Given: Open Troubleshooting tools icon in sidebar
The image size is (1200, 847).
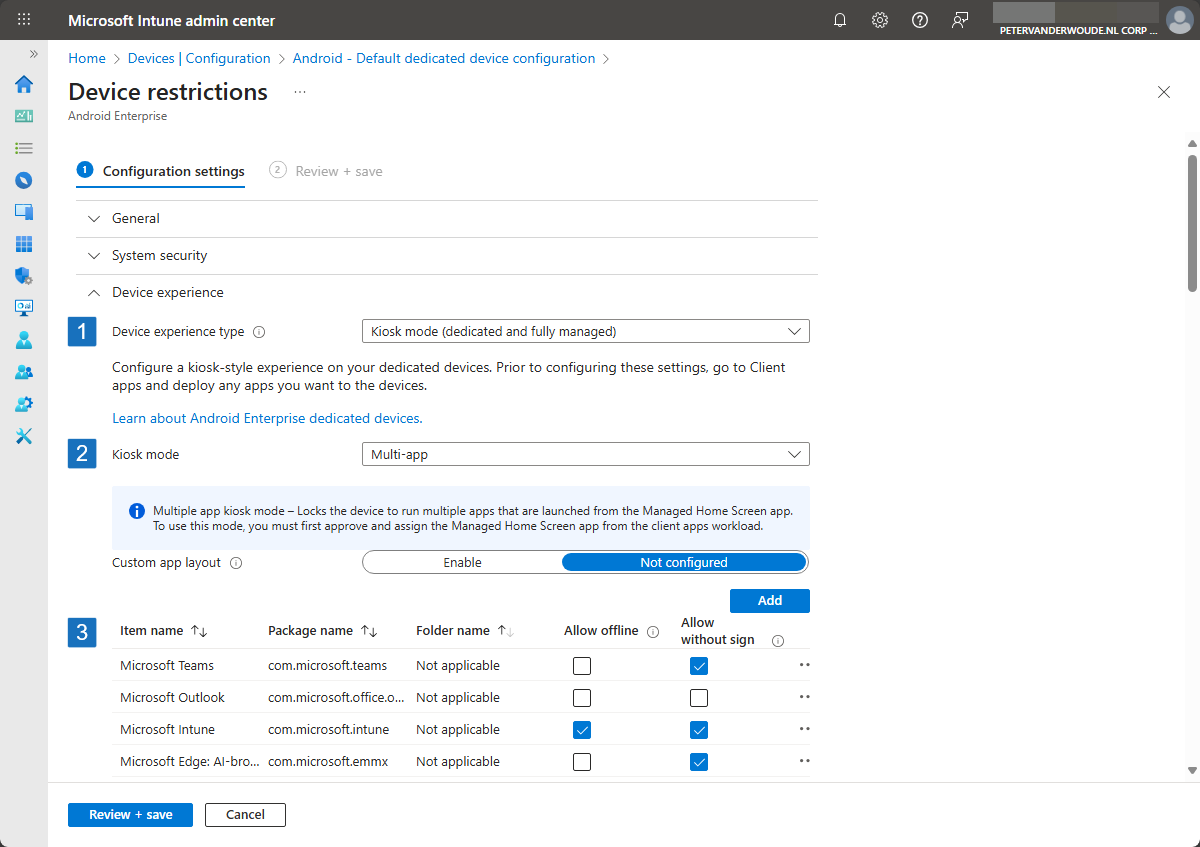Looking at the screenshot, I should 24,436.
